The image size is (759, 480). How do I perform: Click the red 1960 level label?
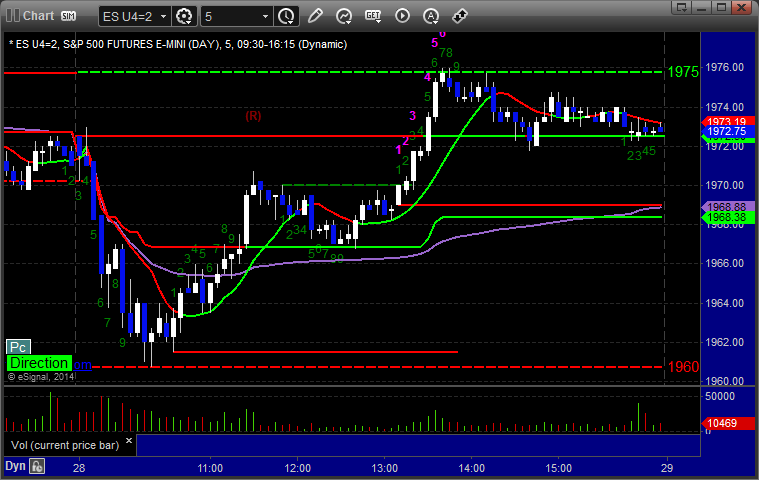683,367
